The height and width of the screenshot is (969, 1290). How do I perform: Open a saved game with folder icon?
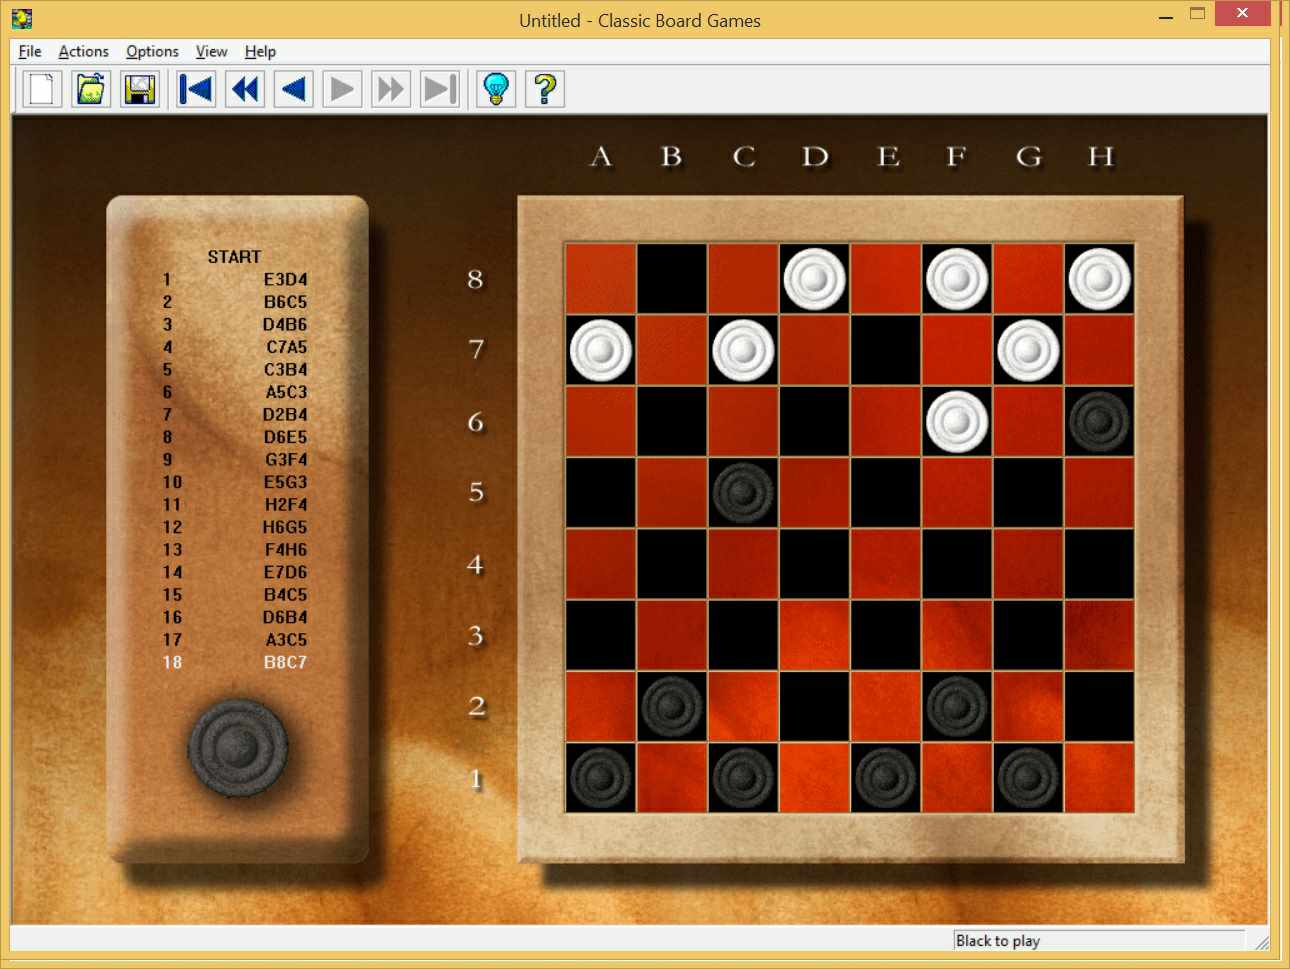coord(91,89)
